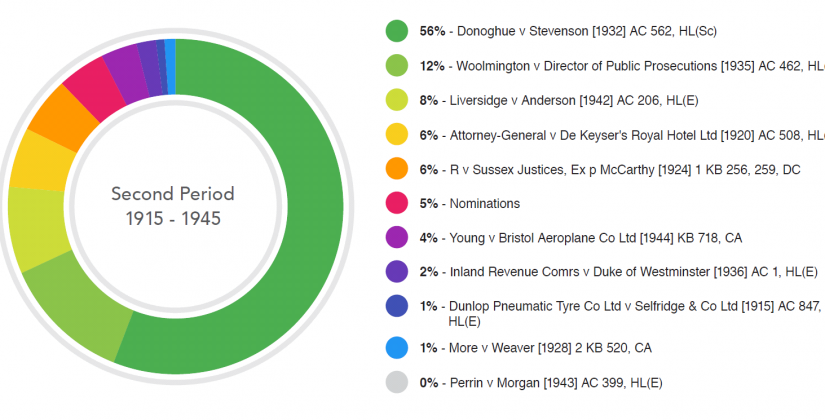The width and height of the screenshot is (825, 420).
Task: Toggle the lime Liversidge v Anderson legend circle
Action: [x=397, y=100]
